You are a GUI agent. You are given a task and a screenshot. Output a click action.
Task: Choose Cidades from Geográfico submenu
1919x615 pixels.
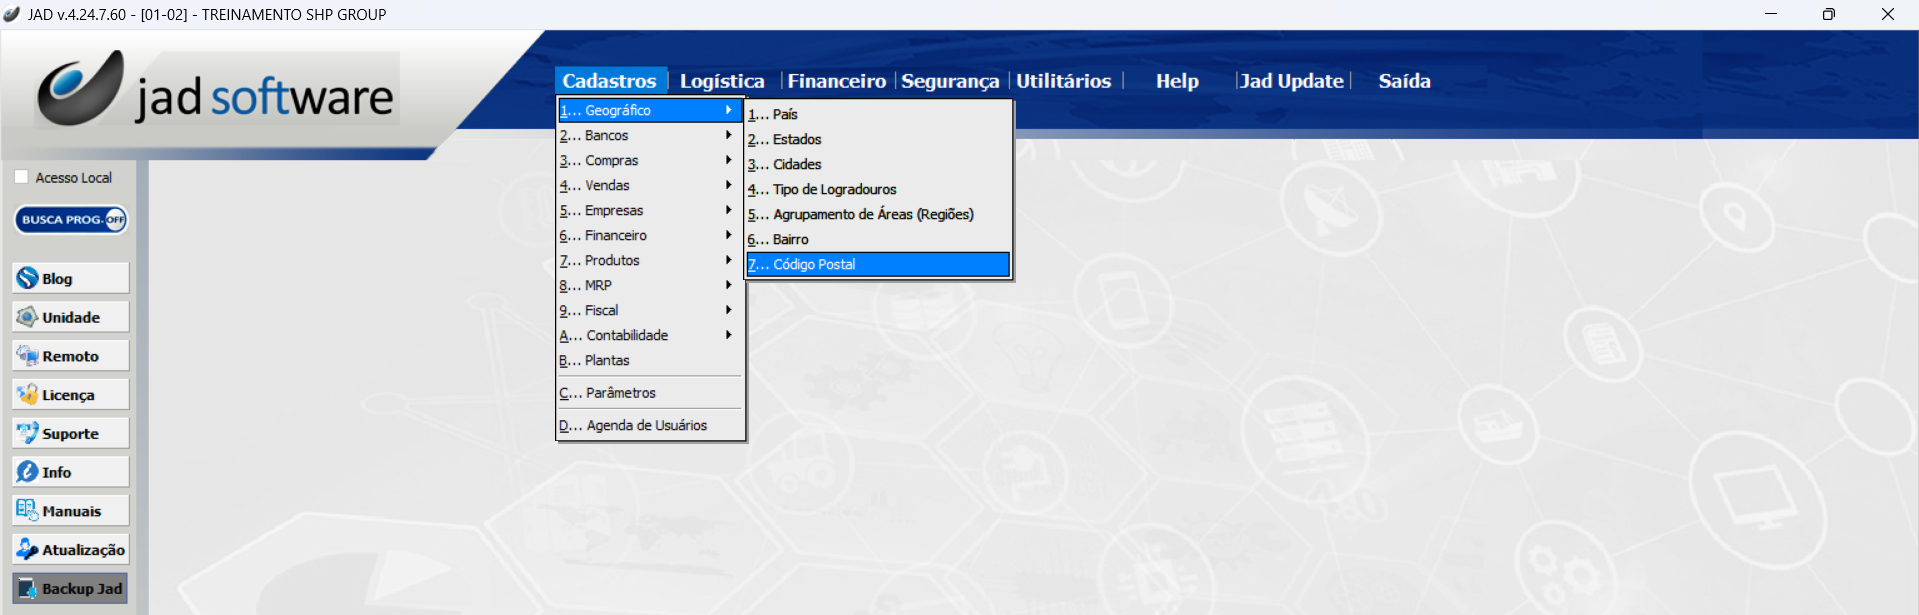tap(797, 164)
